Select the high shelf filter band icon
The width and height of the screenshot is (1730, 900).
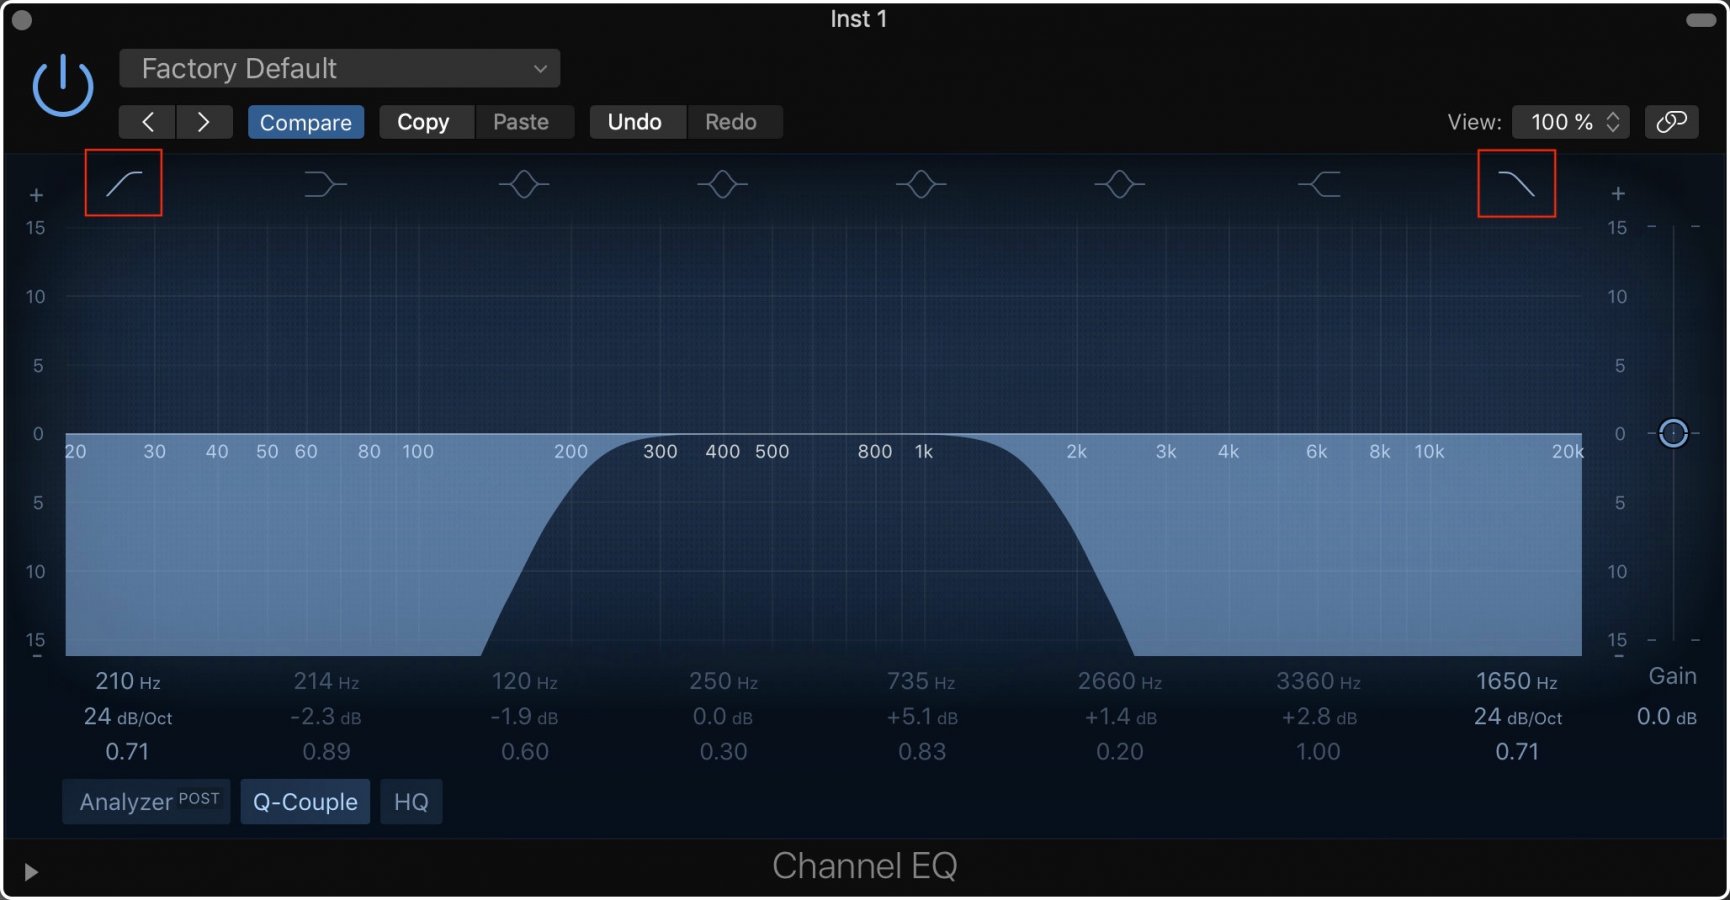[1318, 183]
